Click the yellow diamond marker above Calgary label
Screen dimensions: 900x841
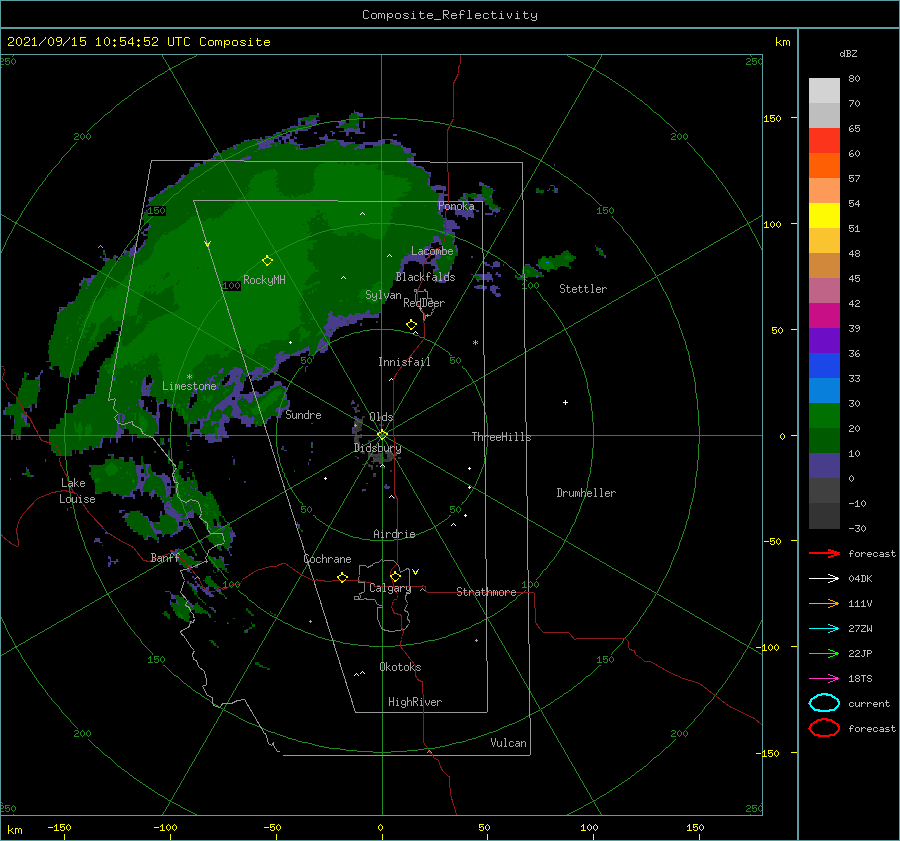click(x=395, y=576)
